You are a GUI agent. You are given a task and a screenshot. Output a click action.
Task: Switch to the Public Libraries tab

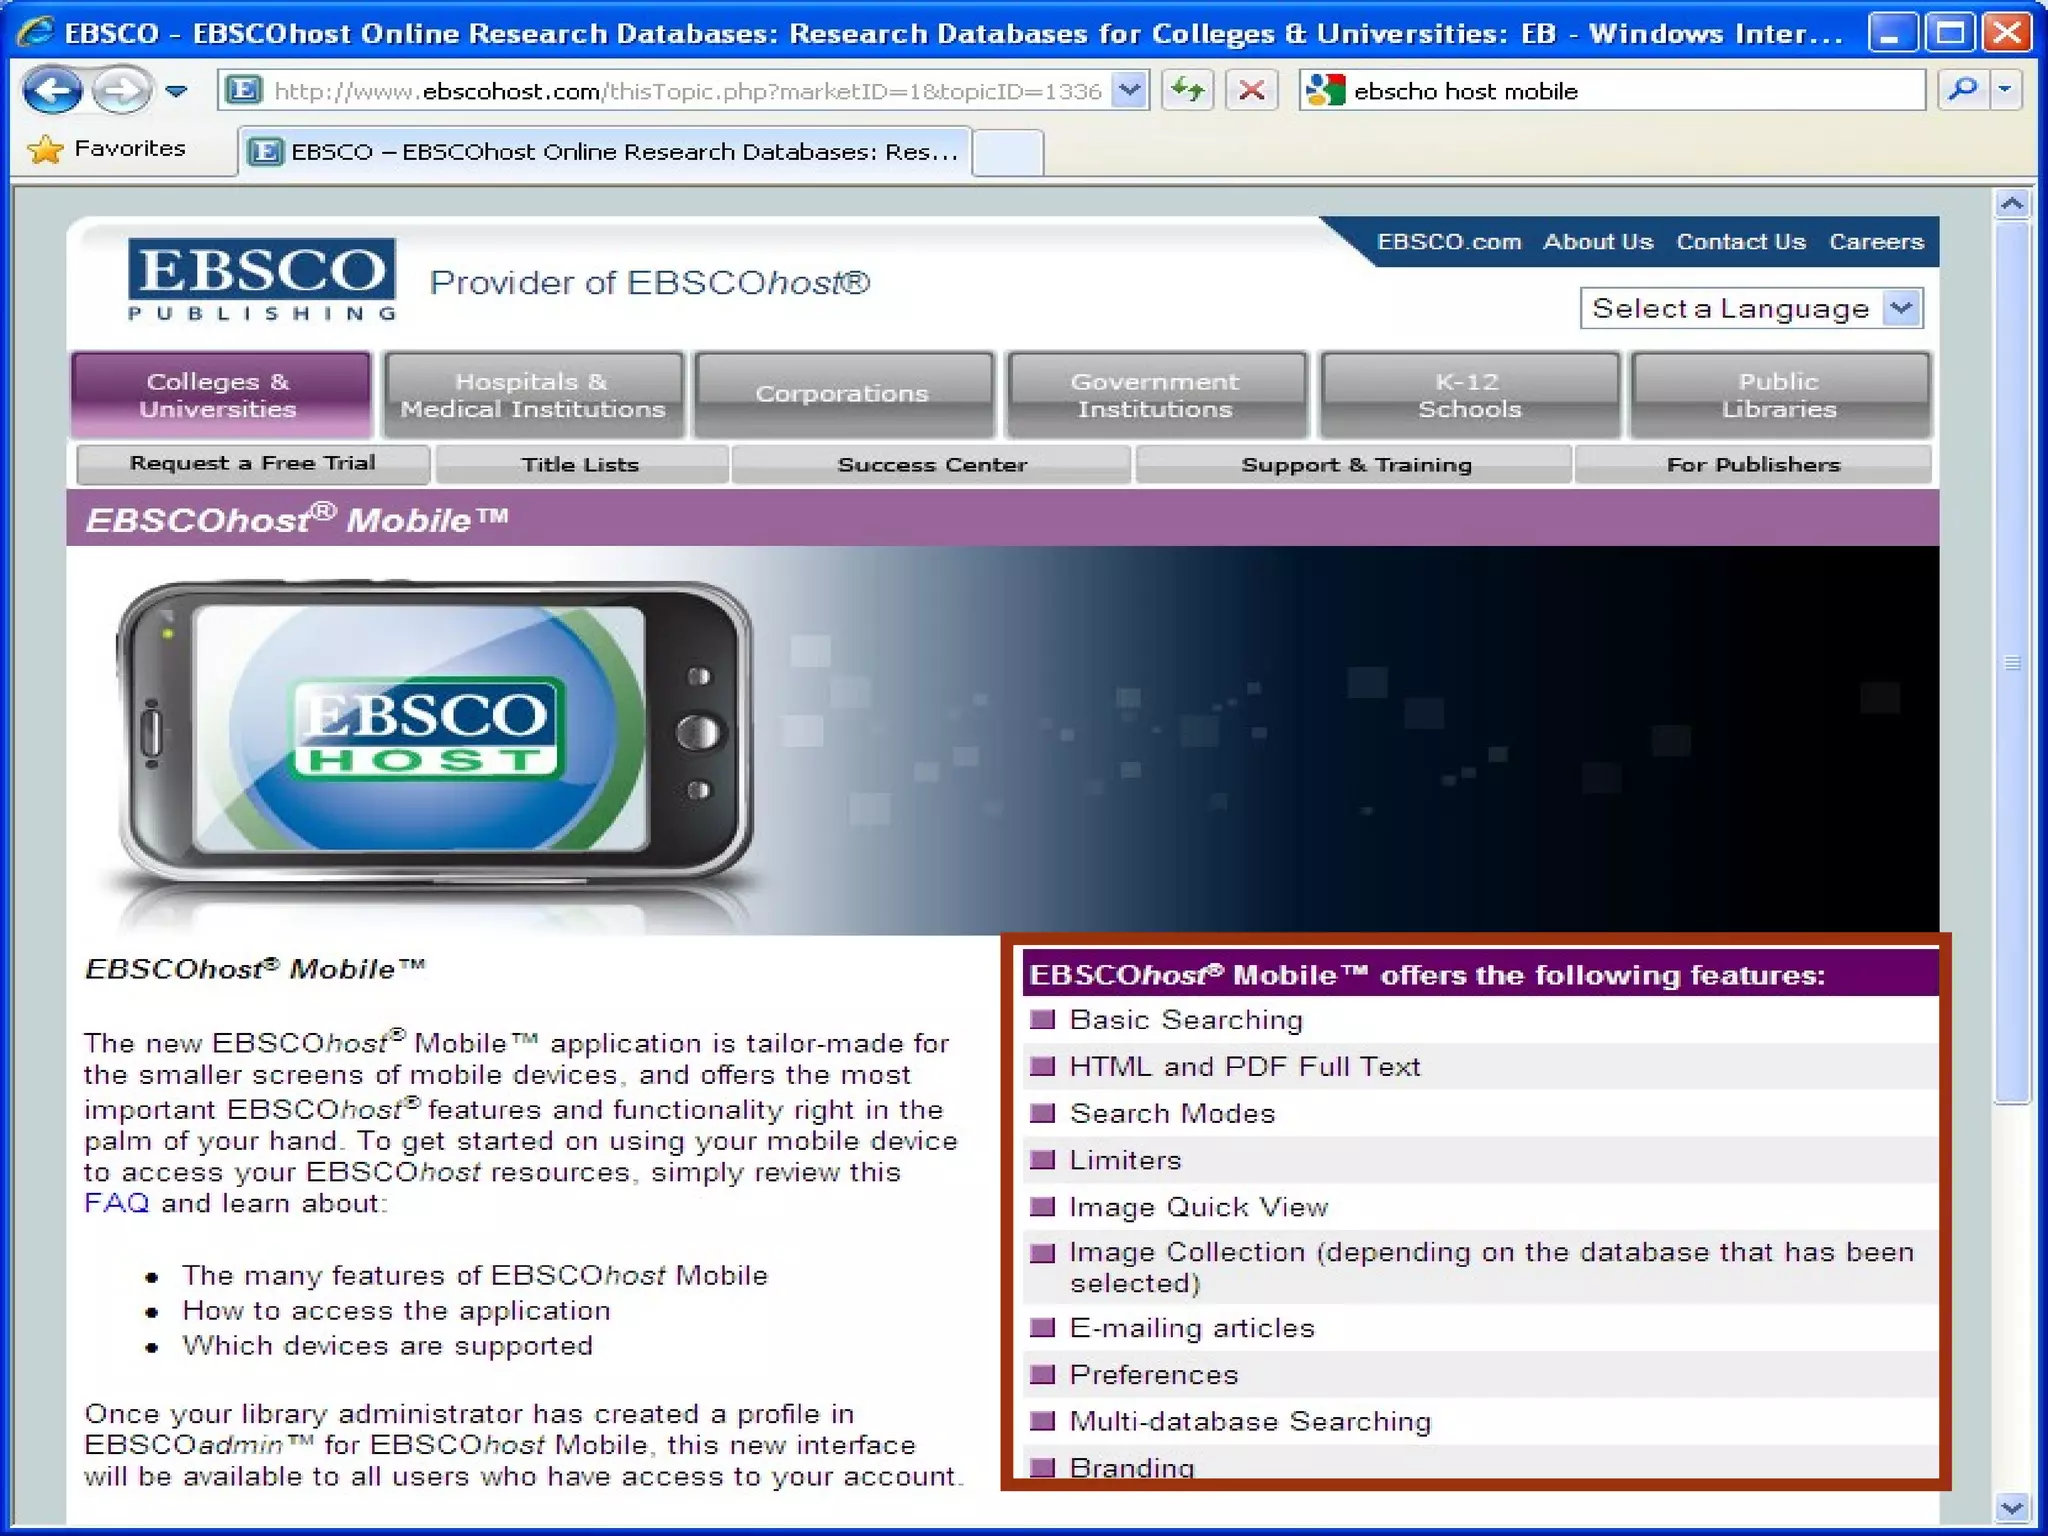tap(1779, 395)
